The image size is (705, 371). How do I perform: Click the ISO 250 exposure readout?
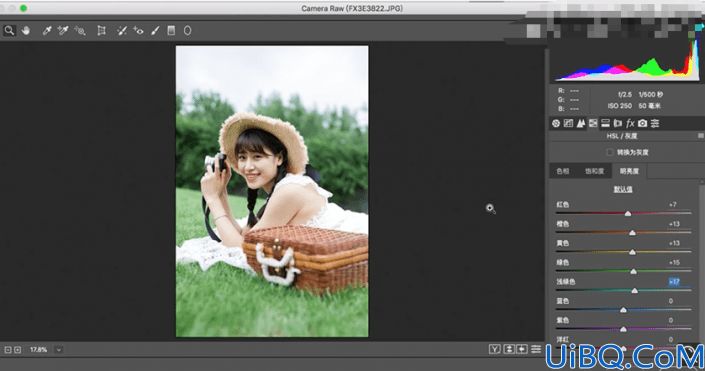(620, 106)
